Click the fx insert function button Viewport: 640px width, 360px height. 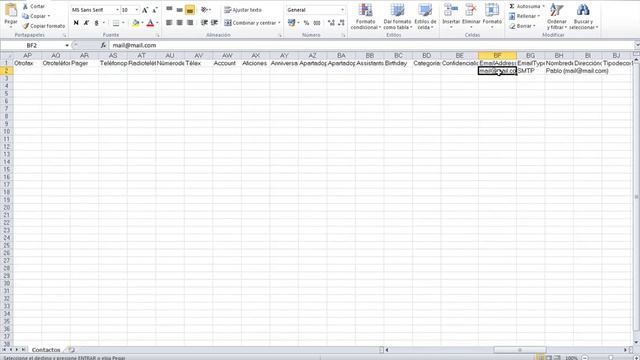coord(103,45)
